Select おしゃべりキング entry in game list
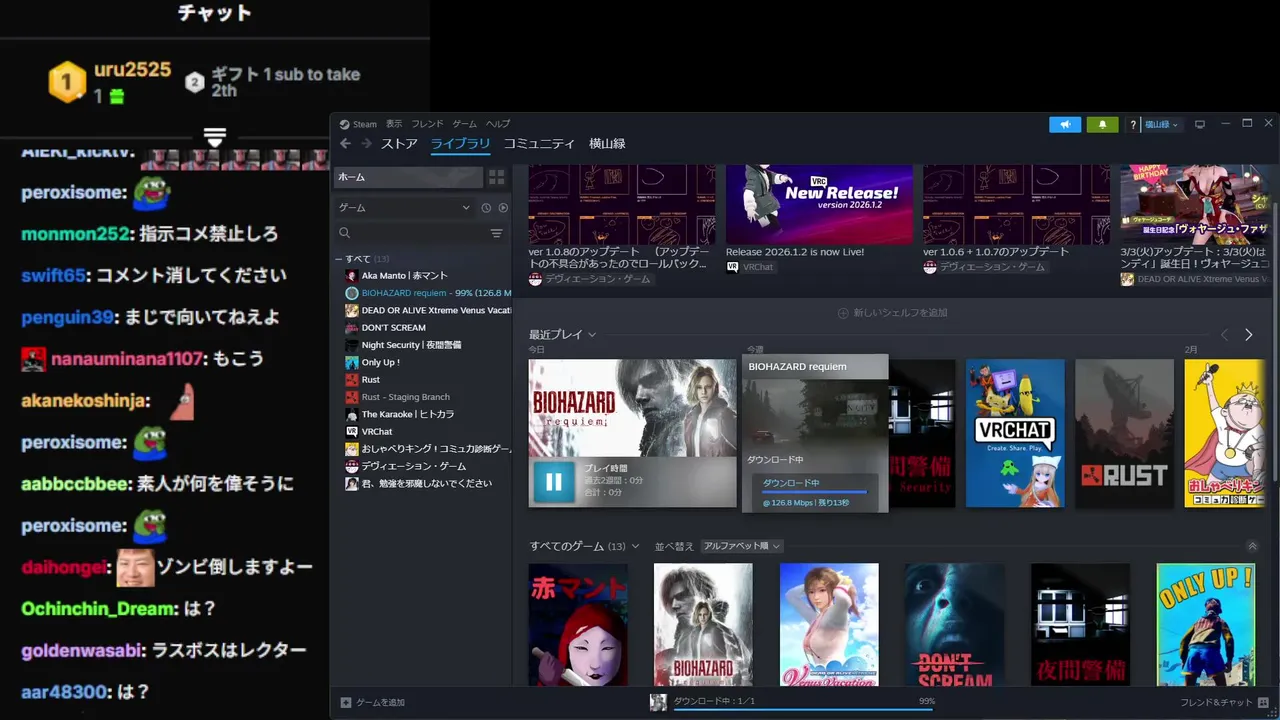 tap(428, 449)
